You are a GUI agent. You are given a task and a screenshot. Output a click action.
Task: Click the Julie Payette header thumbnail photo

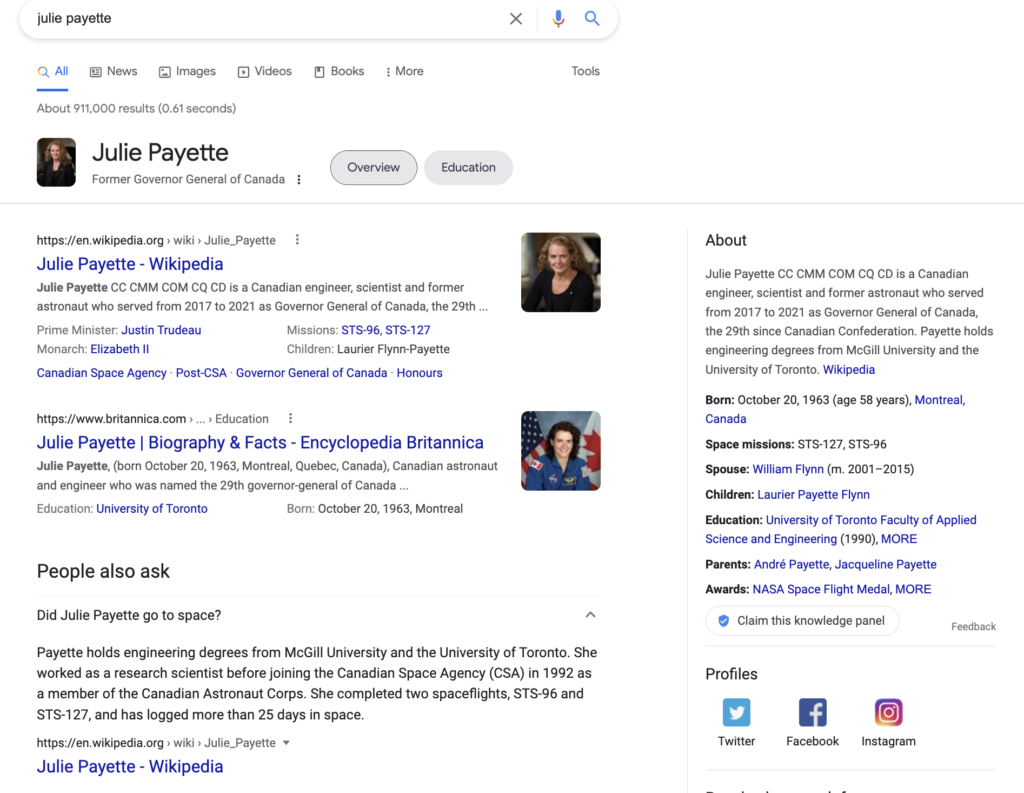tap(56, 162)
